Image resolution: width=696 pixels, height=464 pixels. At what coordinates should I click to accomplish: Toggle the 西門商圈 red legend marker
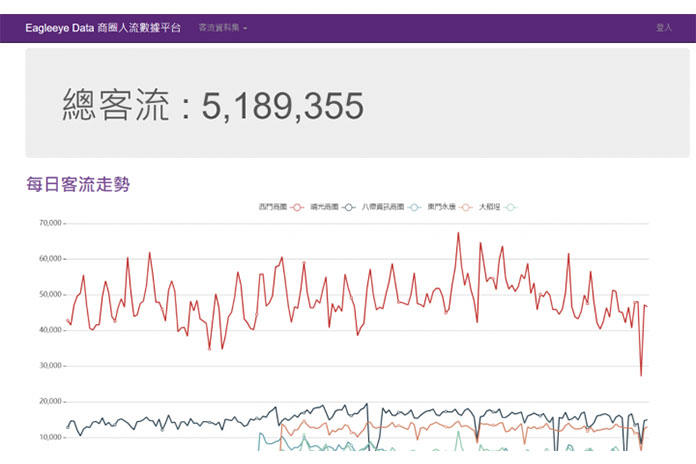tap(297, 207)
